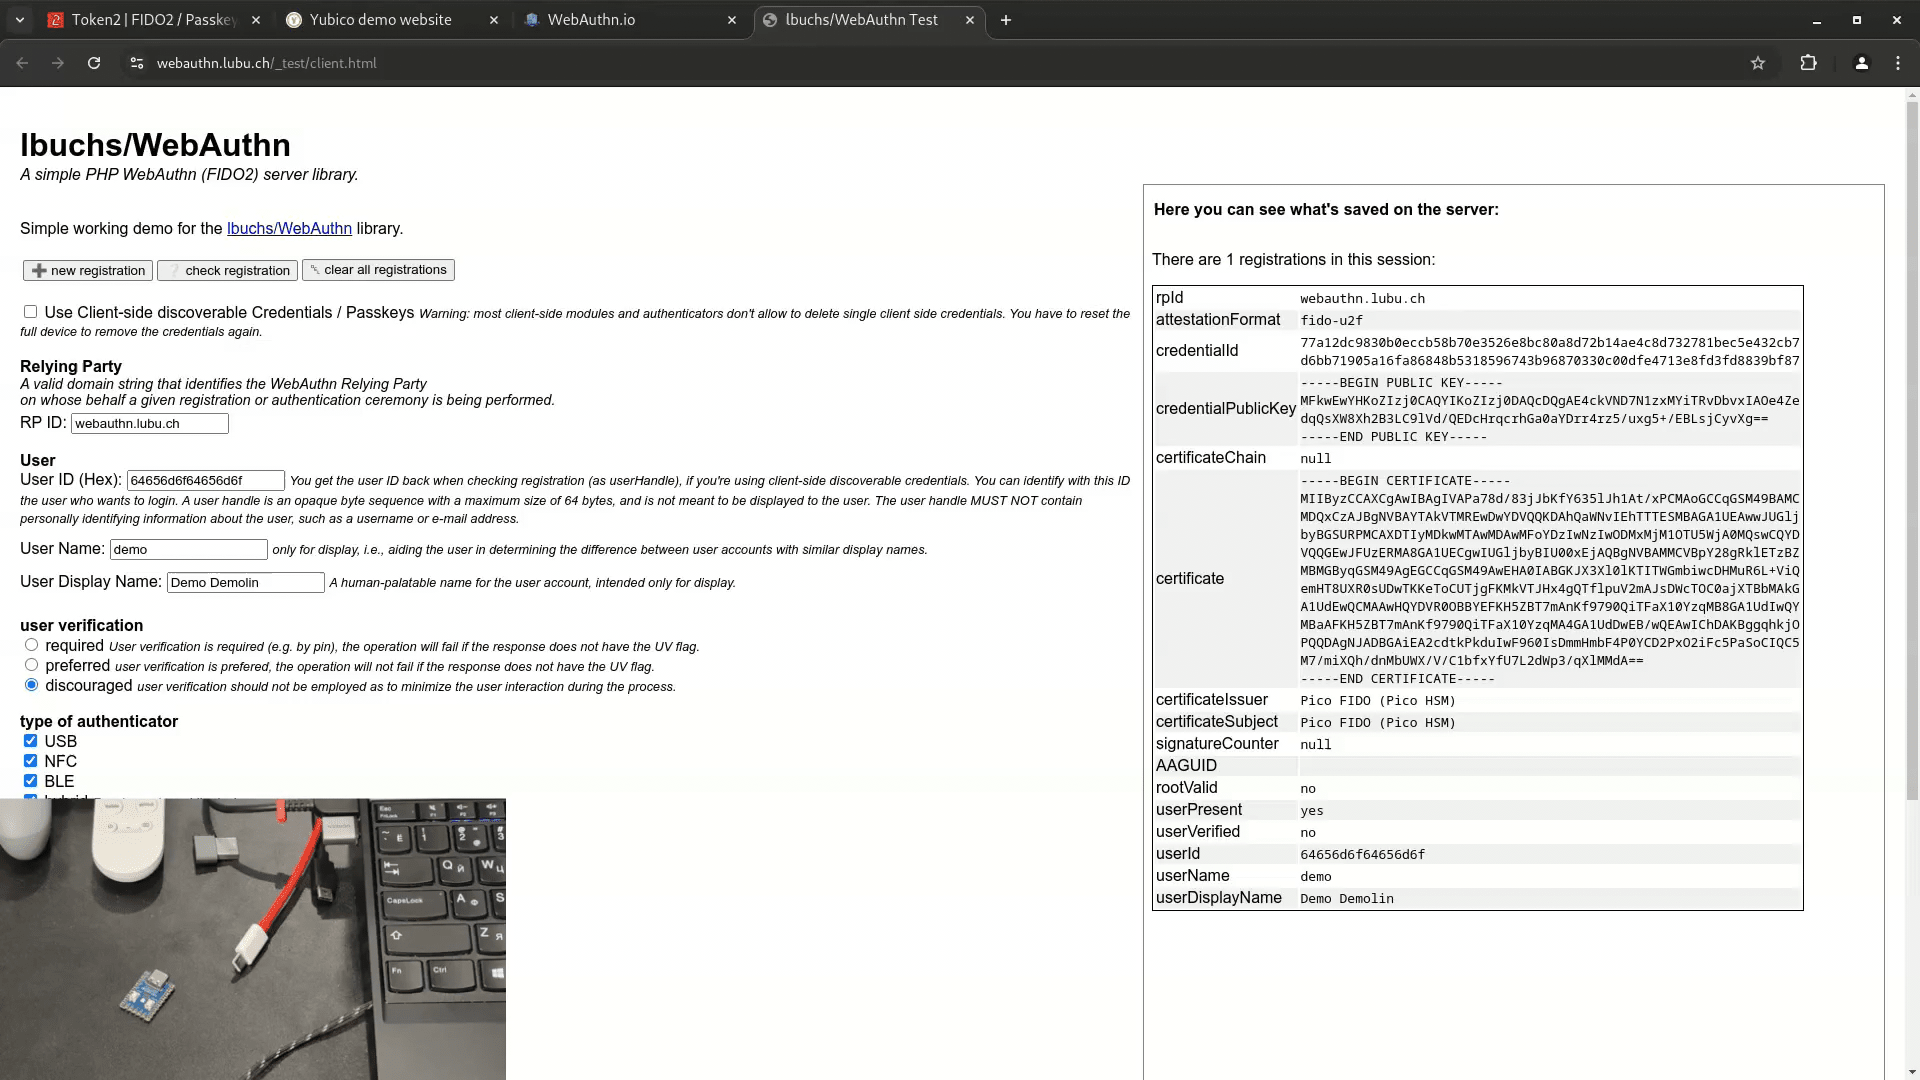Close the WebAuthn.io tab

tap(732, 20)
